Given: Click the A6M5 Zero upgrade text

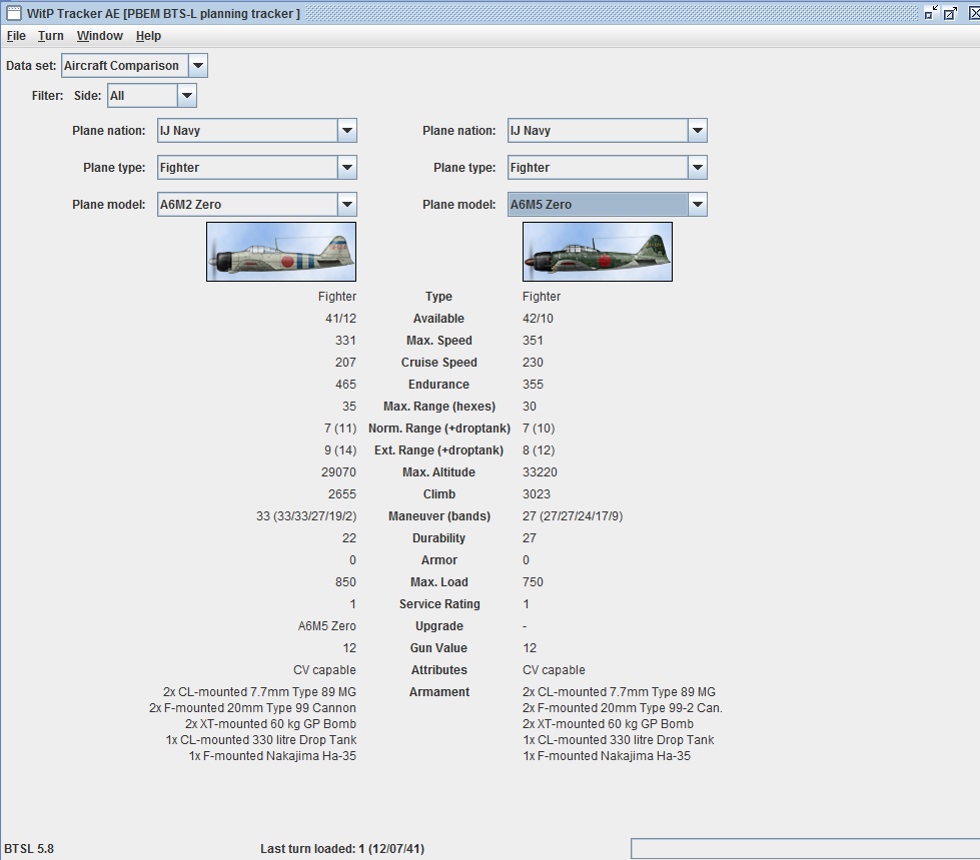Looking at the screenshot, I should pyautogui.click(x=327, y=626).
